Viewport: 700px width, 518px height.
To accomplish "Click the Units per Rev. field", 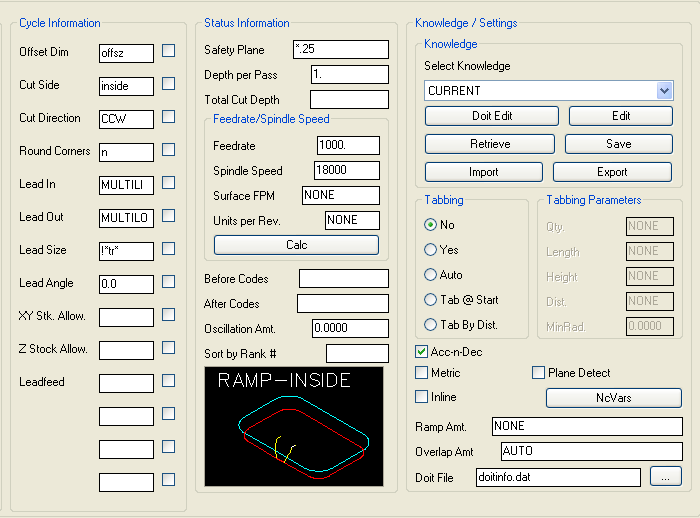I will [352, 221].
